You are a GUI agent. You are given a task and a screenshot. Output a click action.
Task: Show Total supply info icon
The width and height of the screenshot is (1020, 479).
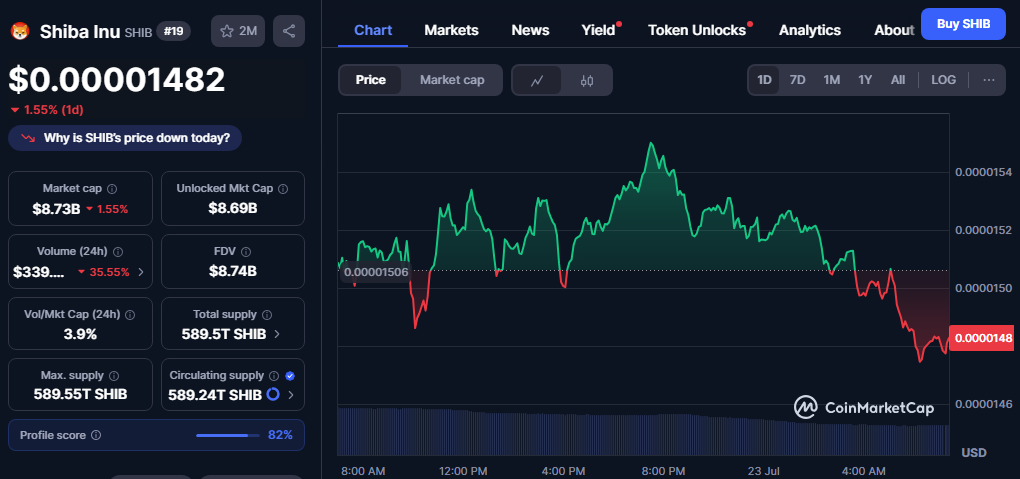click(x=267, y=314)
